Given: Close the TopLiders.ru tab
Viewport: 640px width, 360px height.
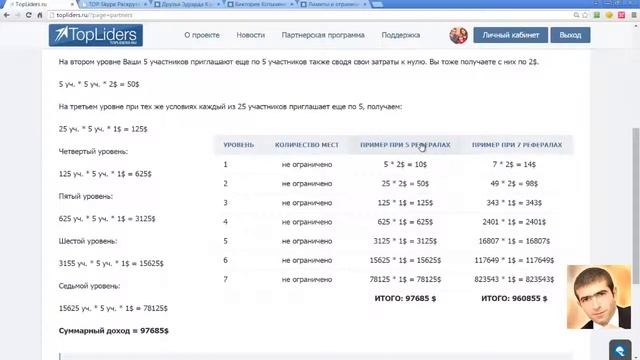Looking at the screenshot, I should pos(72,4).
